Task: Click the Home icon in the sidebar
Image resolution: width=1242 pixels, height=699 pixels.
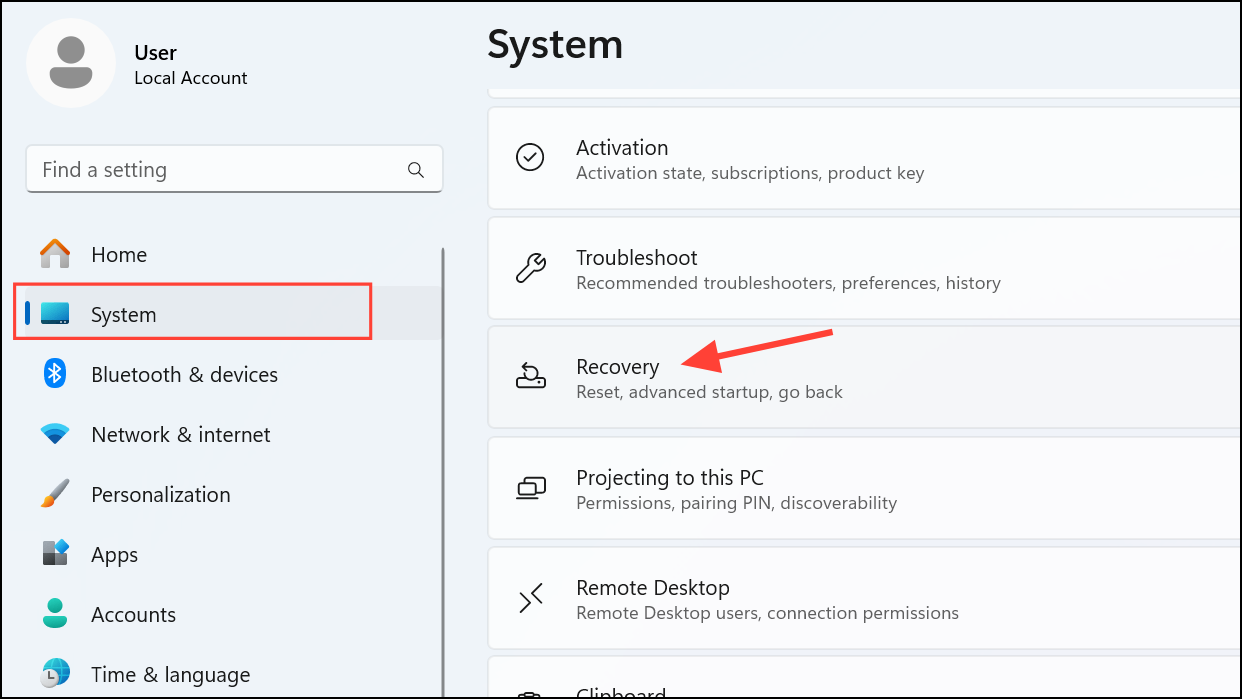Action: coord(53,254)
